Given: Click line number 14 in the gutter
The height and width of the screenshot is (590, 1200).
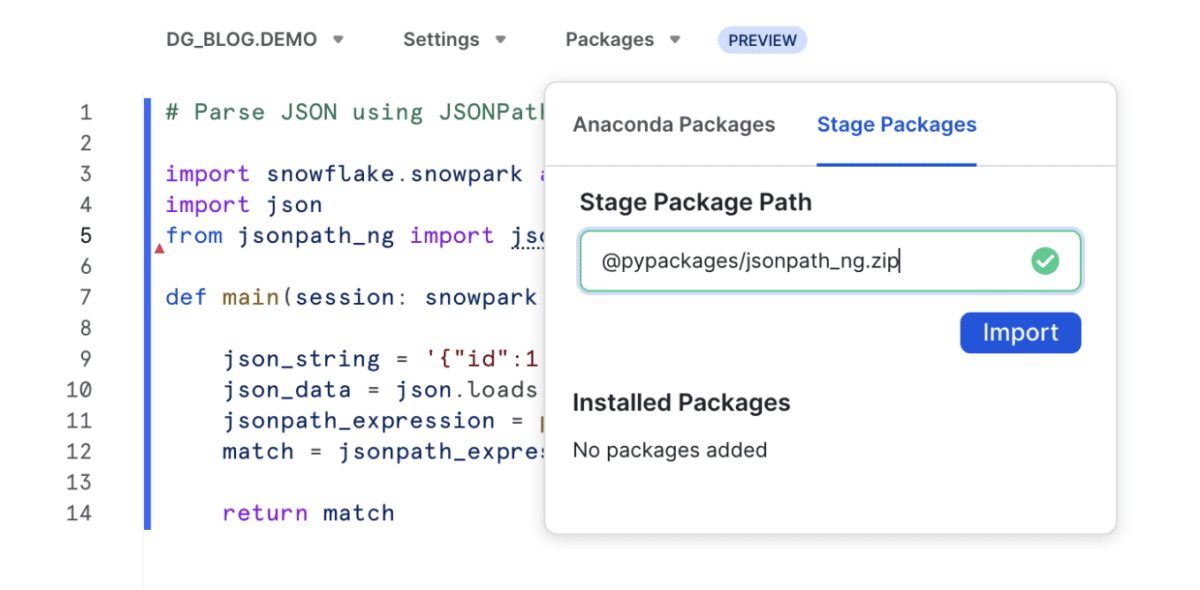Looking at the screenshot, I should pyautogui.click(x=79, y=514).
